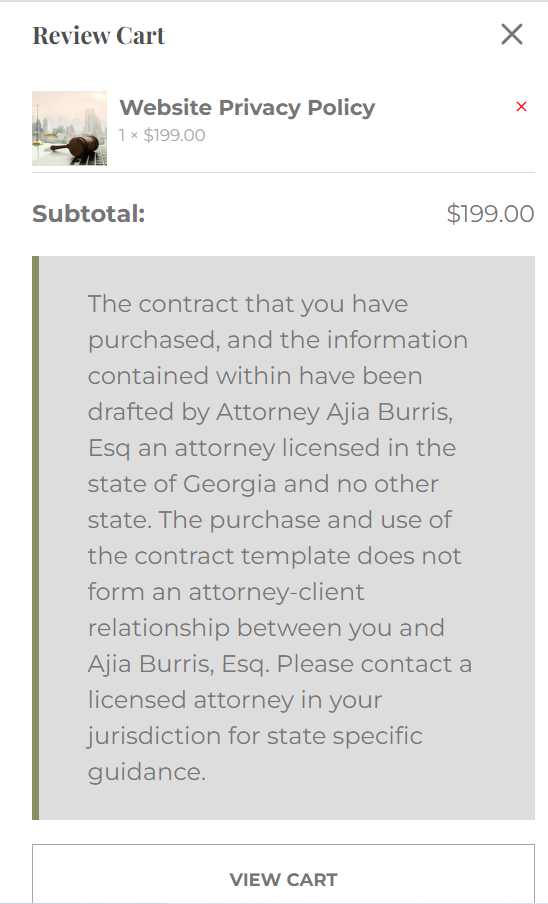This screenshot has width=548, height=904.
Task: Click the separator line under the cart item
Action: point(284,172)
